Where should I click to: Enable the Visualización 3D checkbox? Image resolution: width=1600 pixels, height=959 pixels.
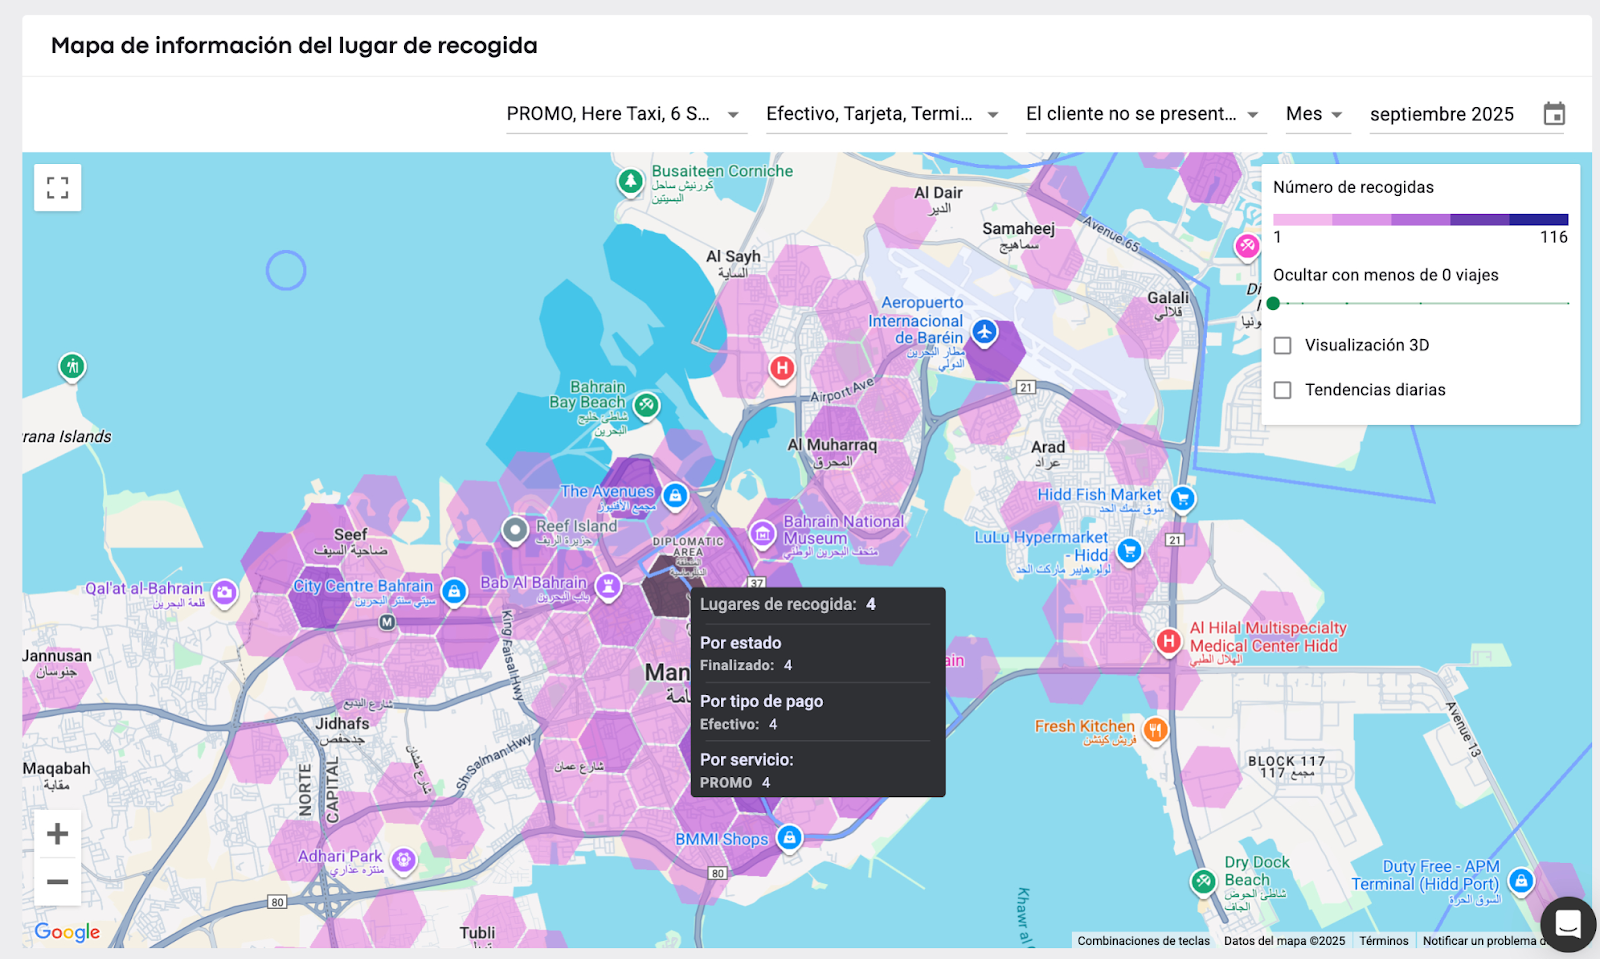tap(1283, 345)
